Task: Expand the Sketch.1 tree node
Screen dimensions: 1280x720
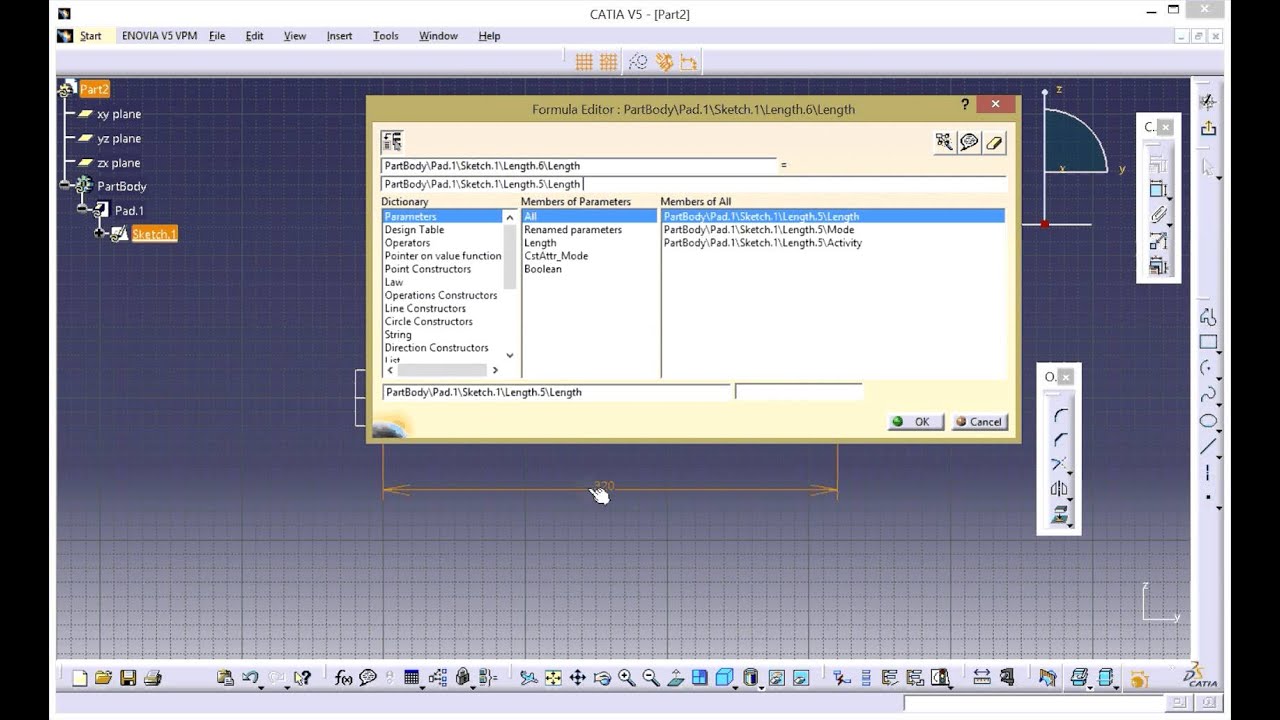Action: [99, 234]
